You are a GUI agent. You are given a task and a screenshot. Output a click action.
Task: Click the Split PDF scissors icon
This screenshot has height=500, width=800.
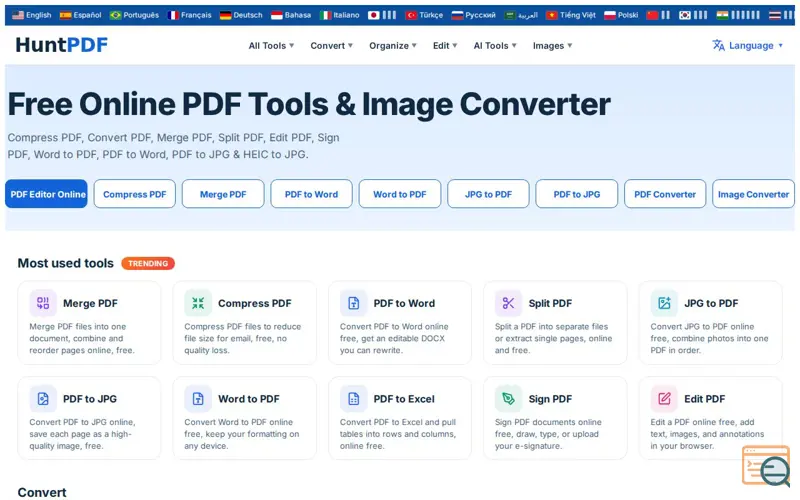509,303
